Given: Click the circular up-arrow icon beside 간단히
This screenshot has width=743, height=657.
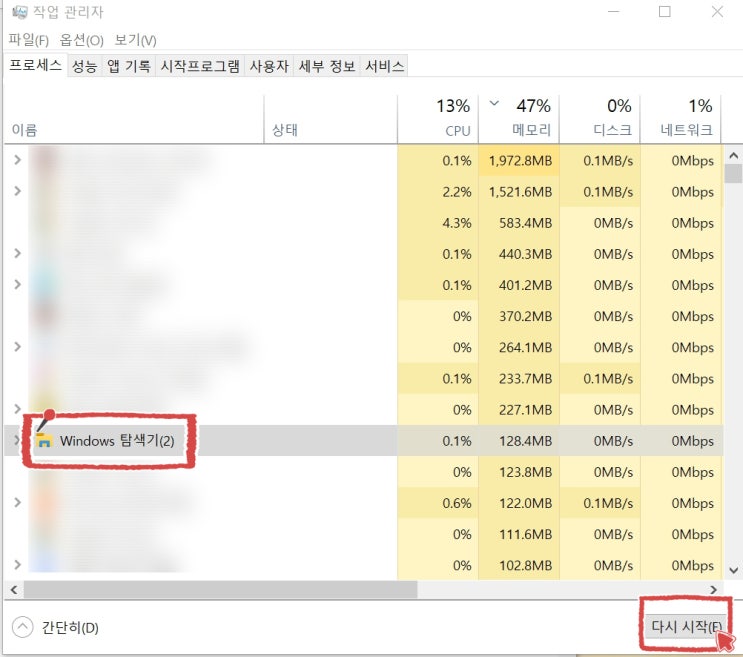Looking at the screenshot, I should [x=22, y=627].
